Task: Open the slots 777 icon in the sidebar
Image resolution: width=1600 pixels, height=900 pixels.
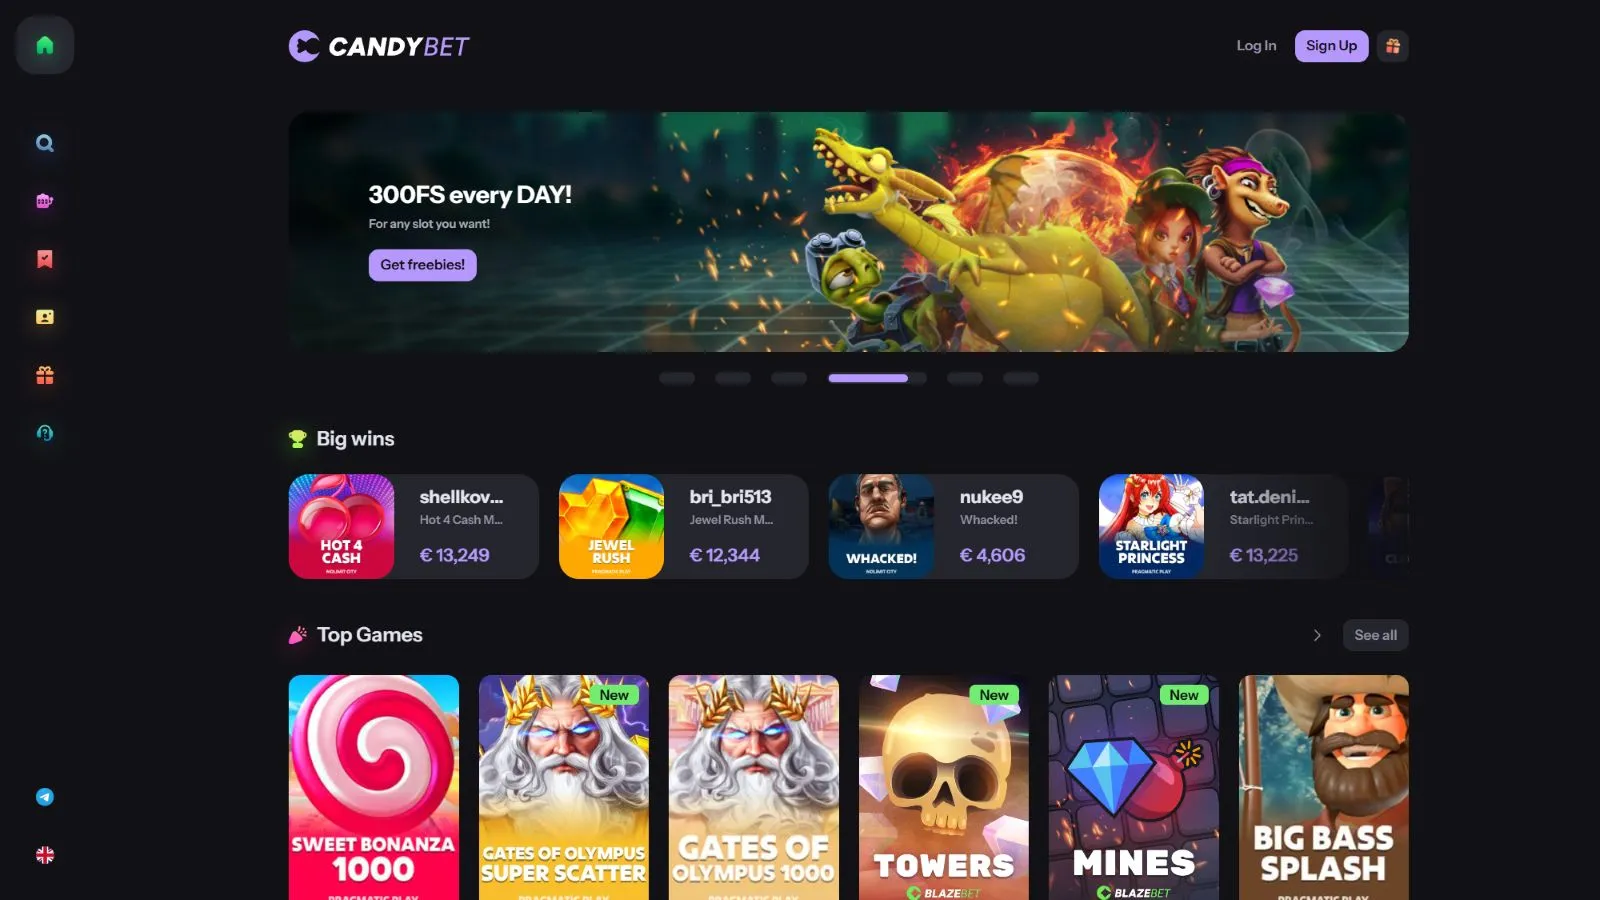Action: pos(45,201)
